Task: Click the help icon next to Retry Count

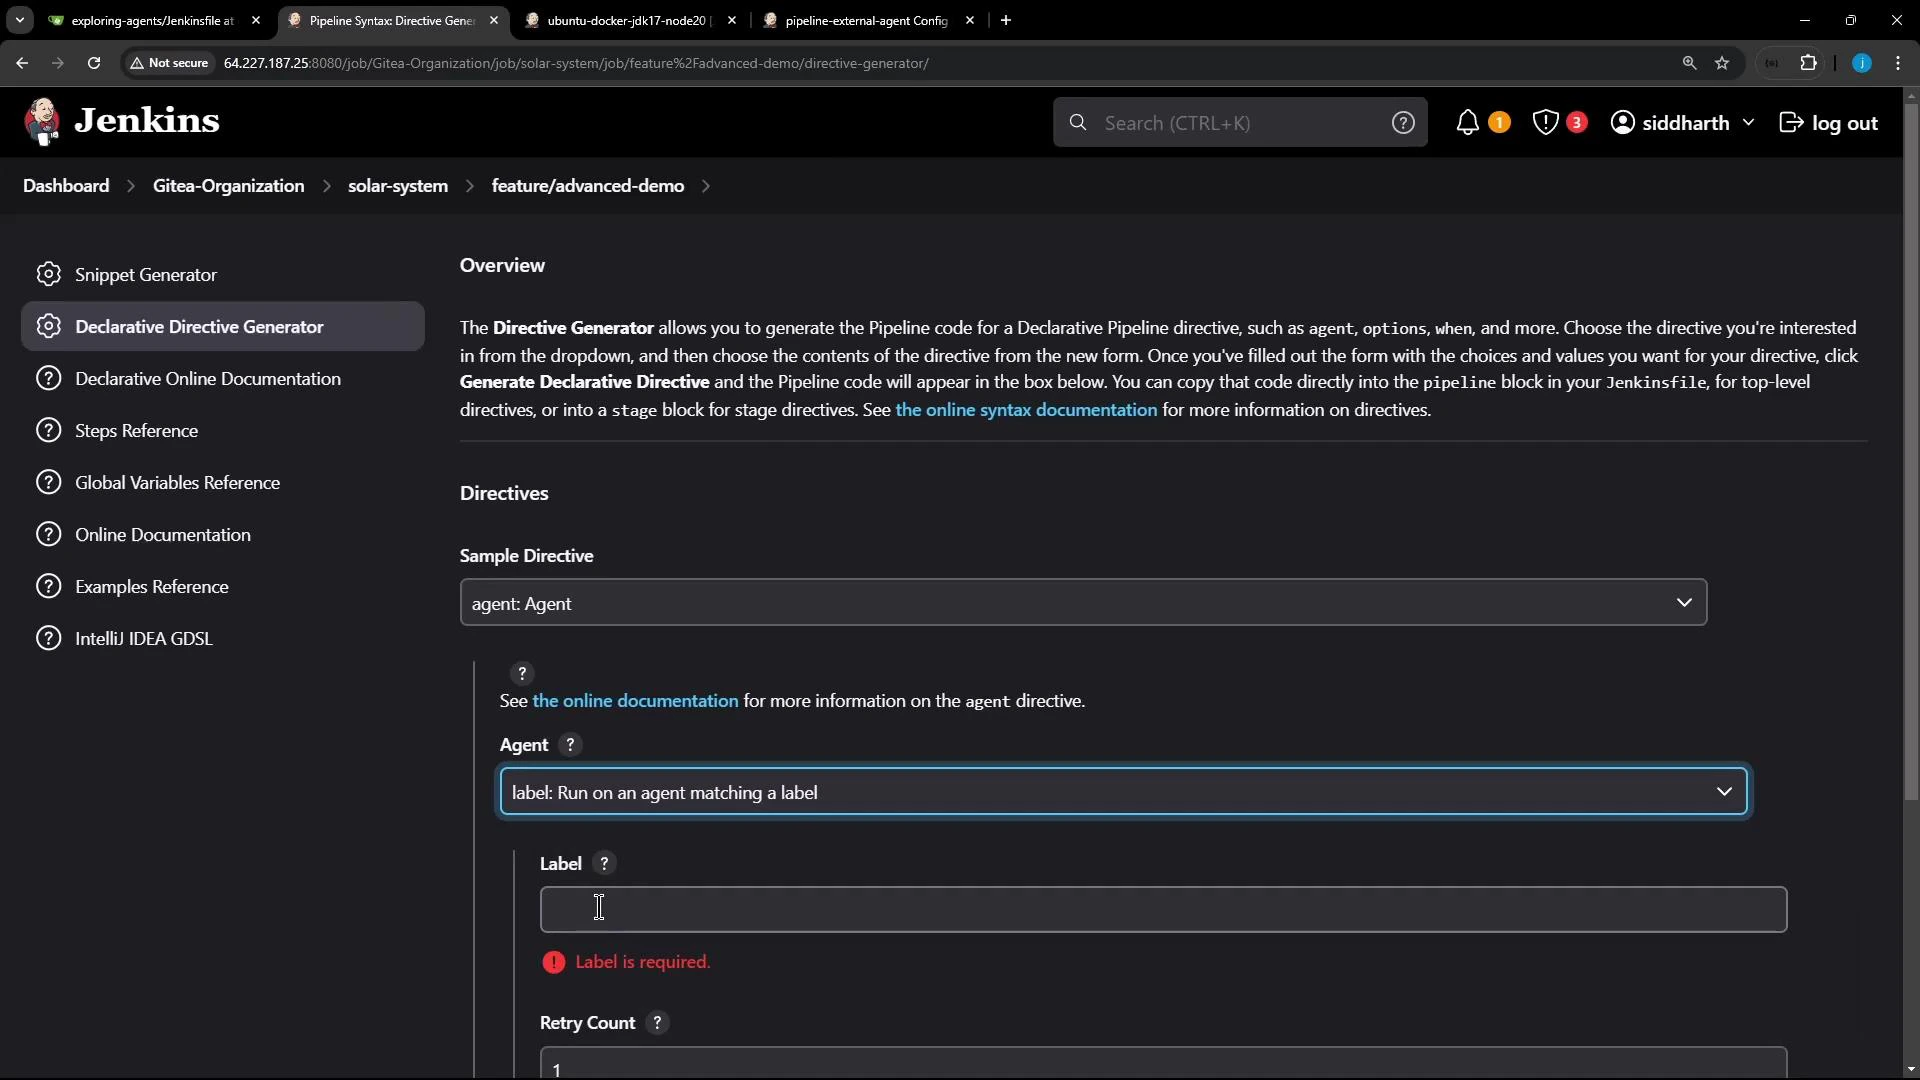Action: [658, 1023]
